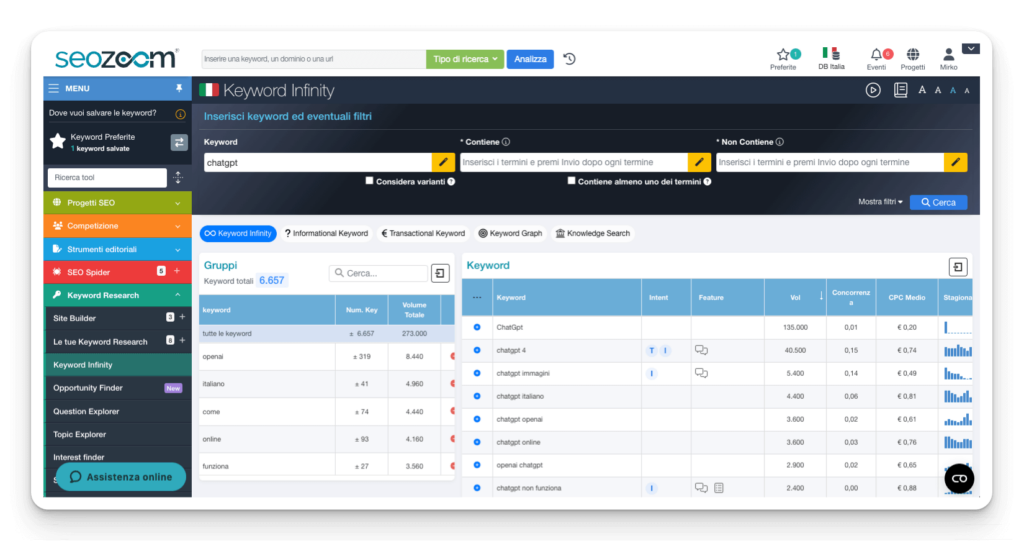Open Progetti globe icon
Image resolution: width=1024 pixels, height=541 pixels.
(x=913, y=54)
